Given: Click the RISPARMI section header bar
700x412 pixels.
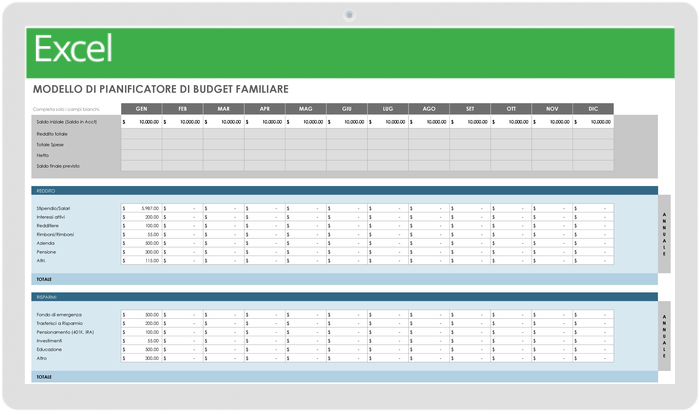Looking at the screenshot, I should pyautogui.click(x=345, y=297).
